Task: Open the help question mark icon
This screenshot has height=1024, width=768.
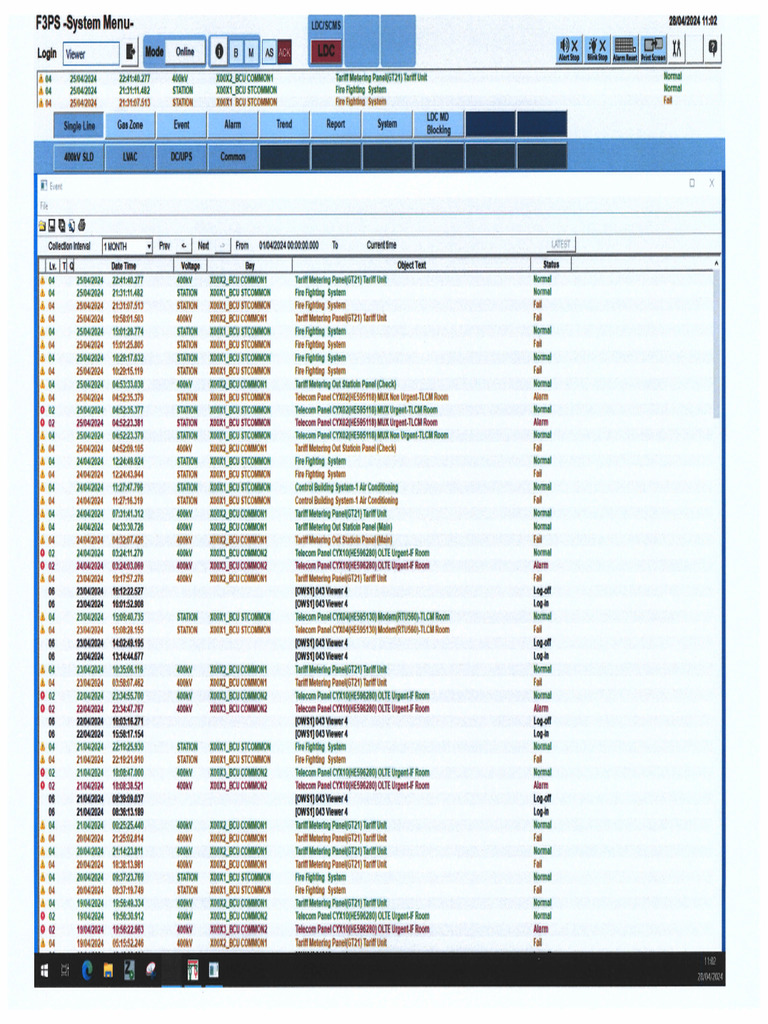Action: [x=713, y=48]
